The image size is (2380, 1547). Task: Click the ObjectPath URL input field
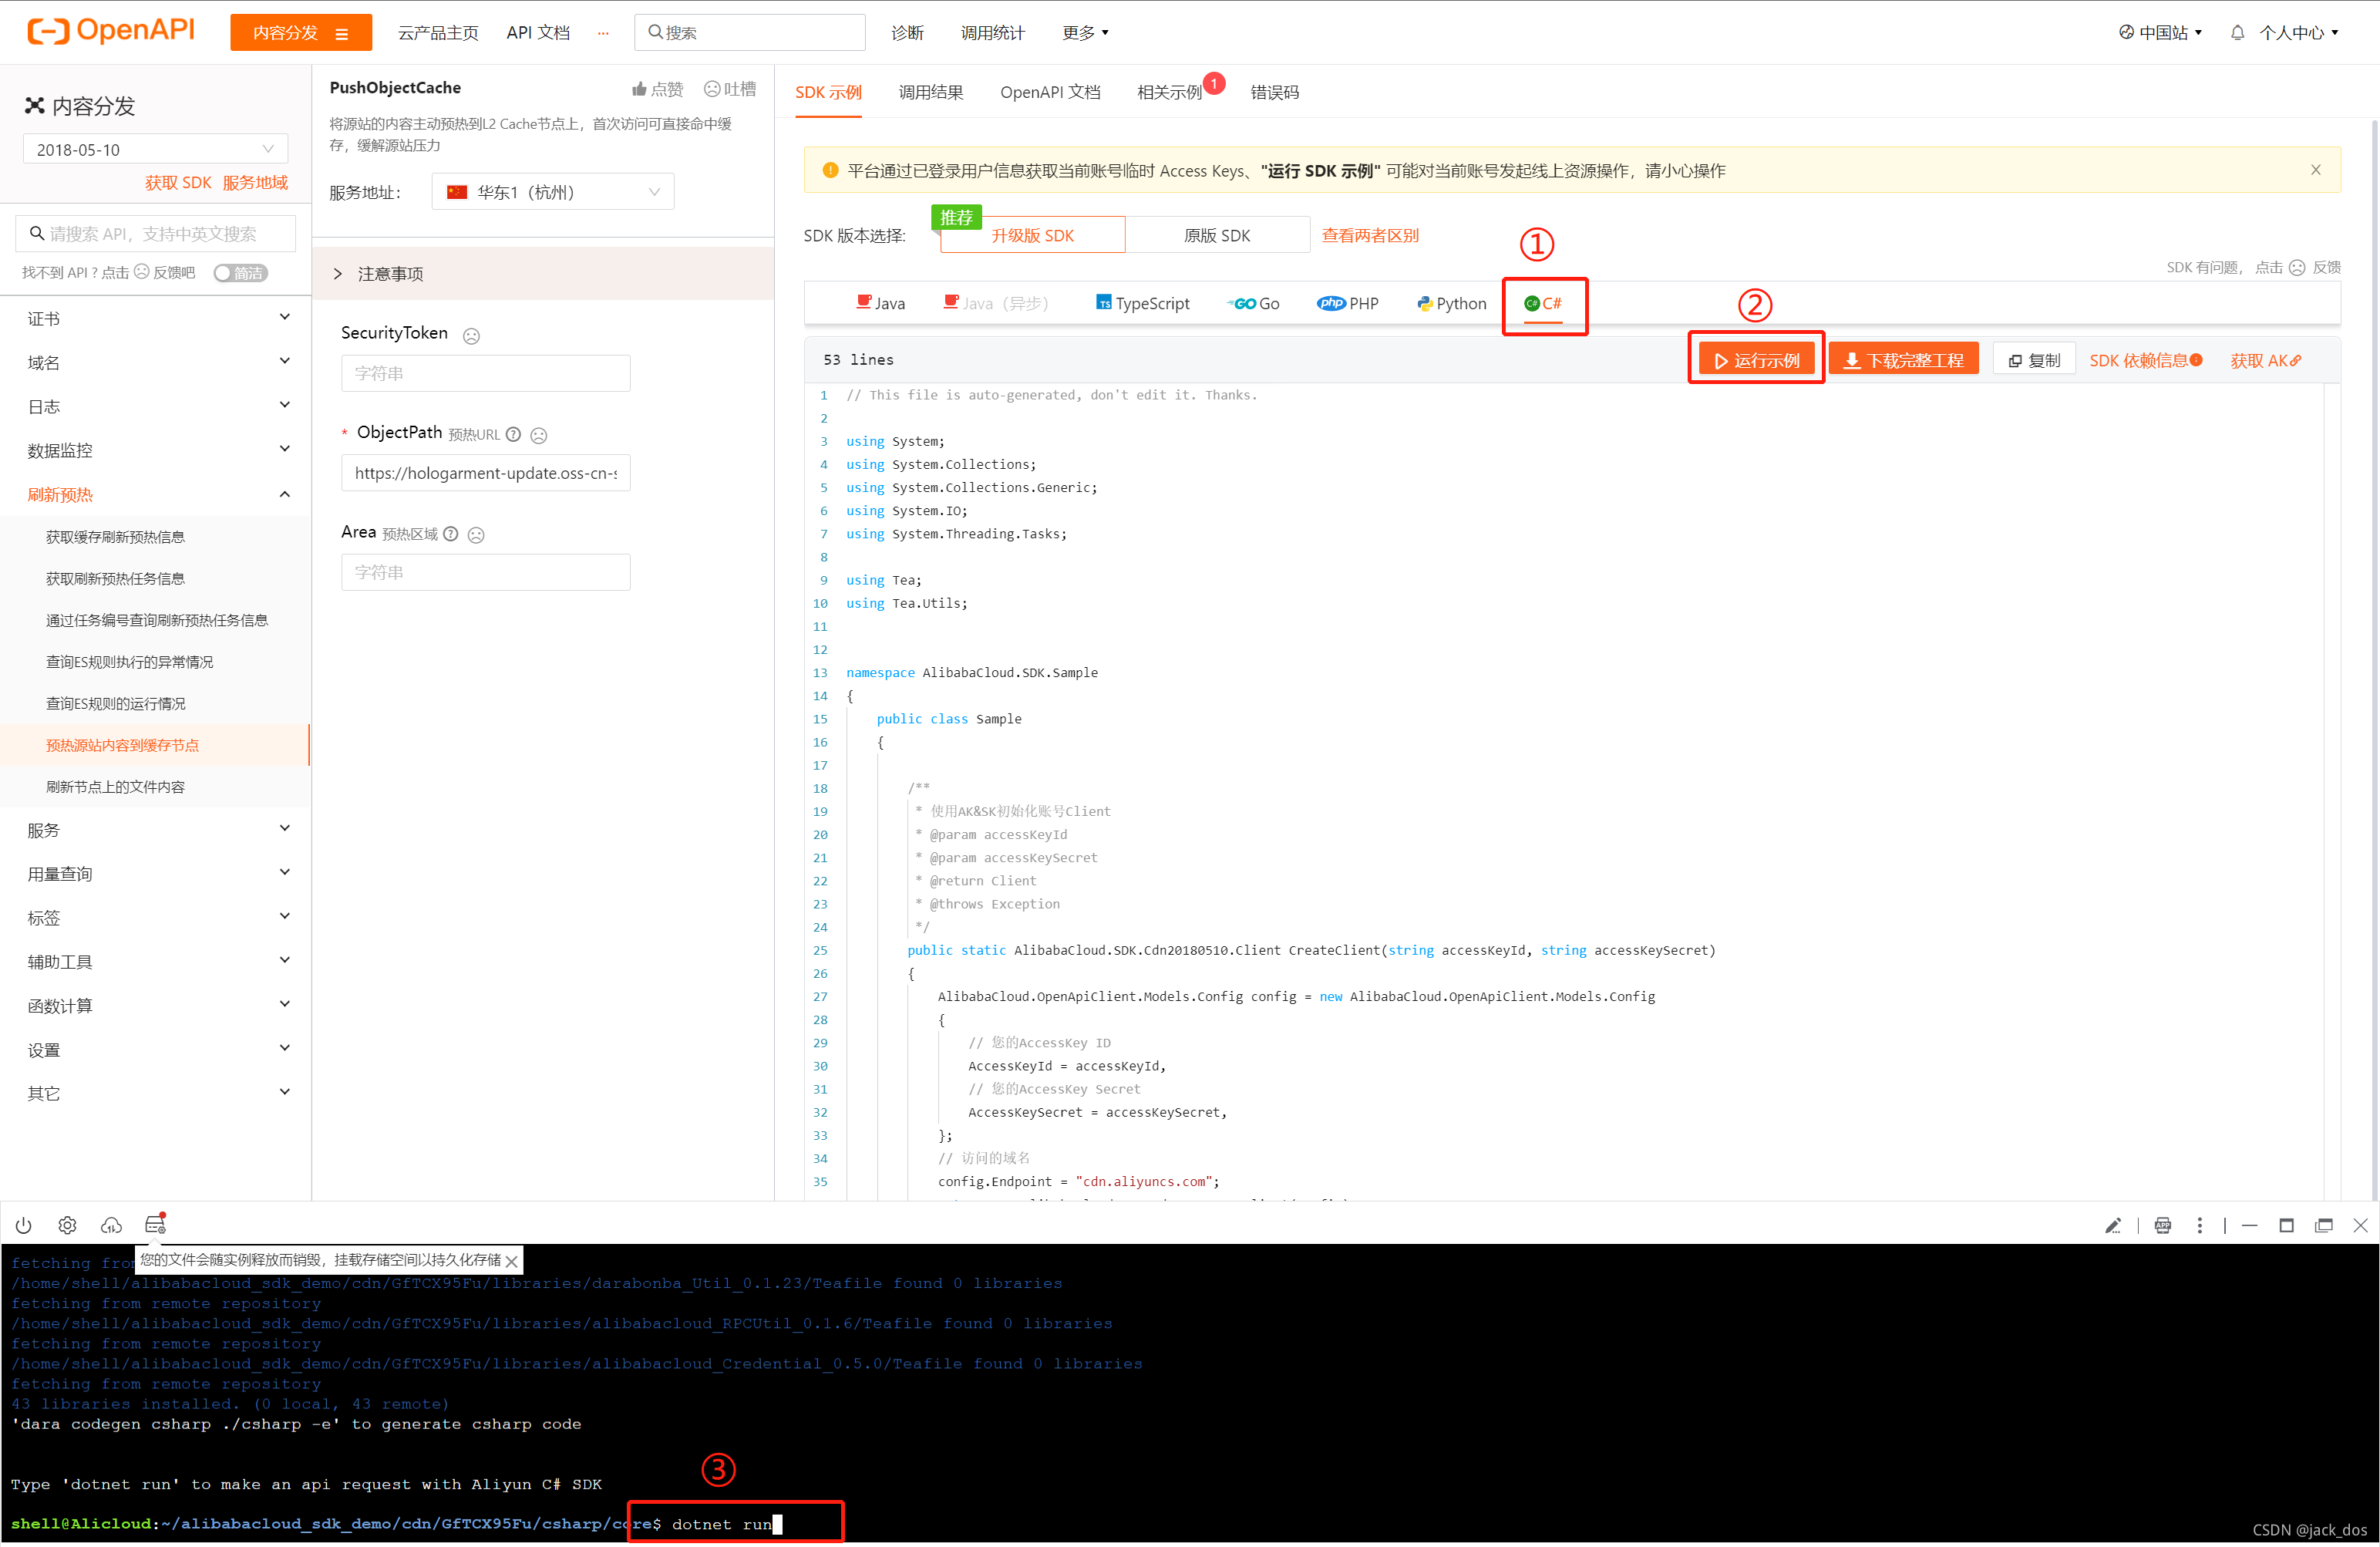485,473
